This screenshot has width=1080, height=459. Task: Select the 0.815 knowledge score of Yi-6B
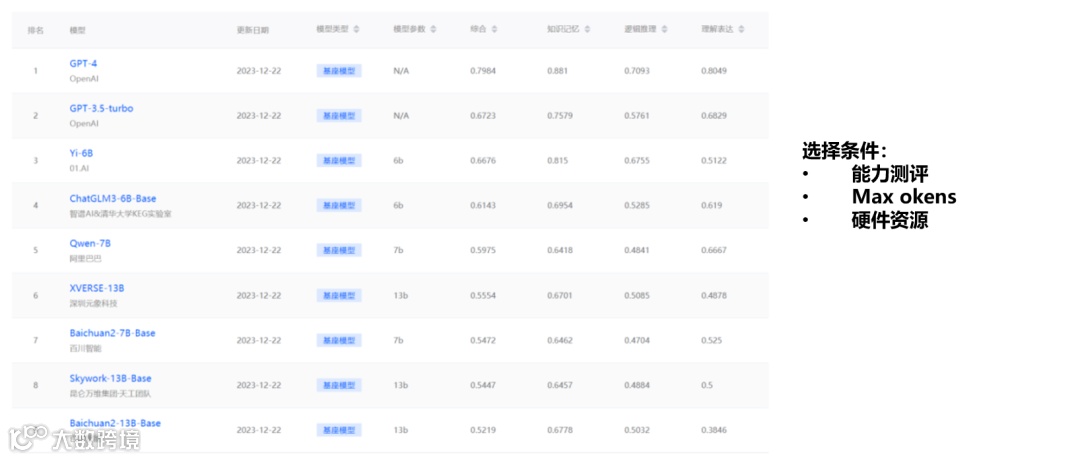coord(557,161)
